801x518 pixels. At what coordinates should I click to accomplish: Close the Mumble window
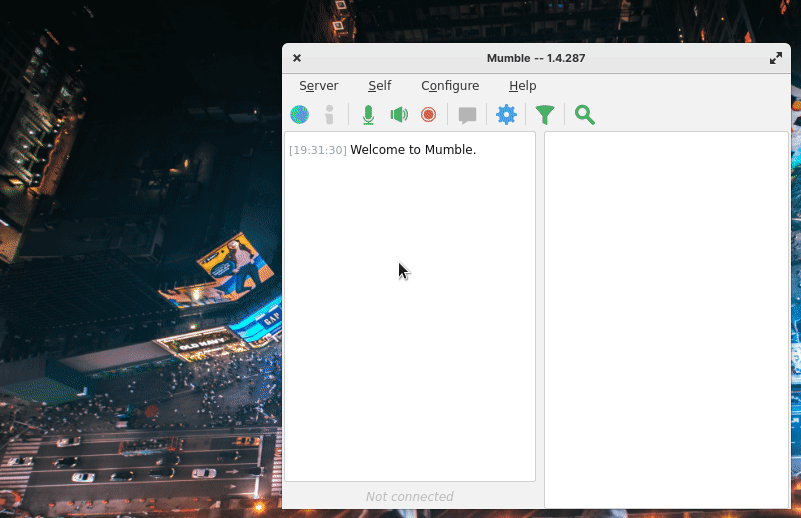point(297,58)
